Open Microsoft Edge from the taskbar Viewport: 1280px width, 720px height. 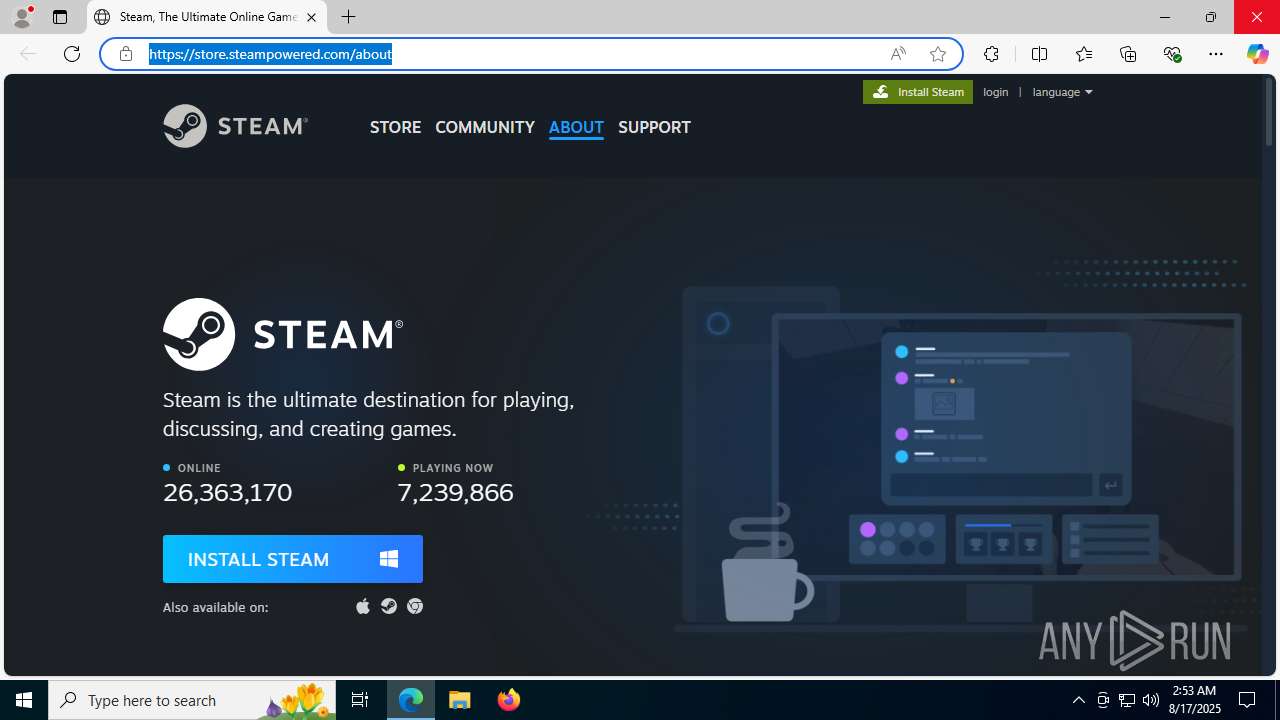[411, 700]
